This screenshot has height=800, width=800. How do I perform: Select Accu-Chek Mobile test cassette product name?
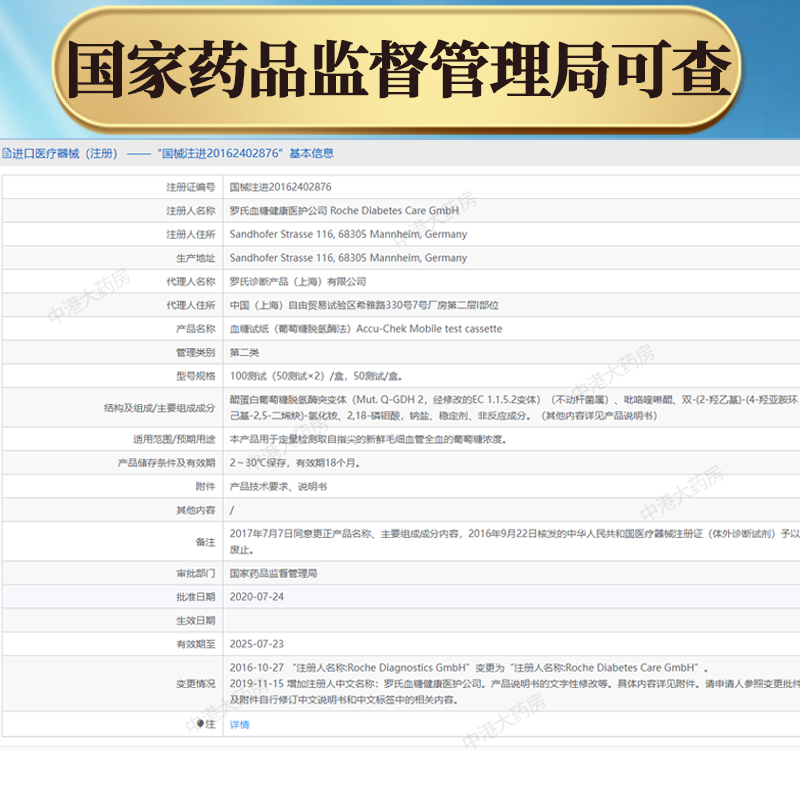(366, 329)
